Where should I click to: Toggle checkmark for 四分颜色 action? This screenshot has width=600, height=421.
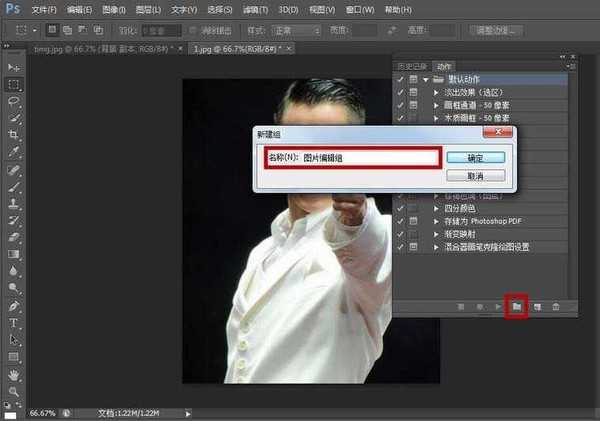[x=400, y=207]
